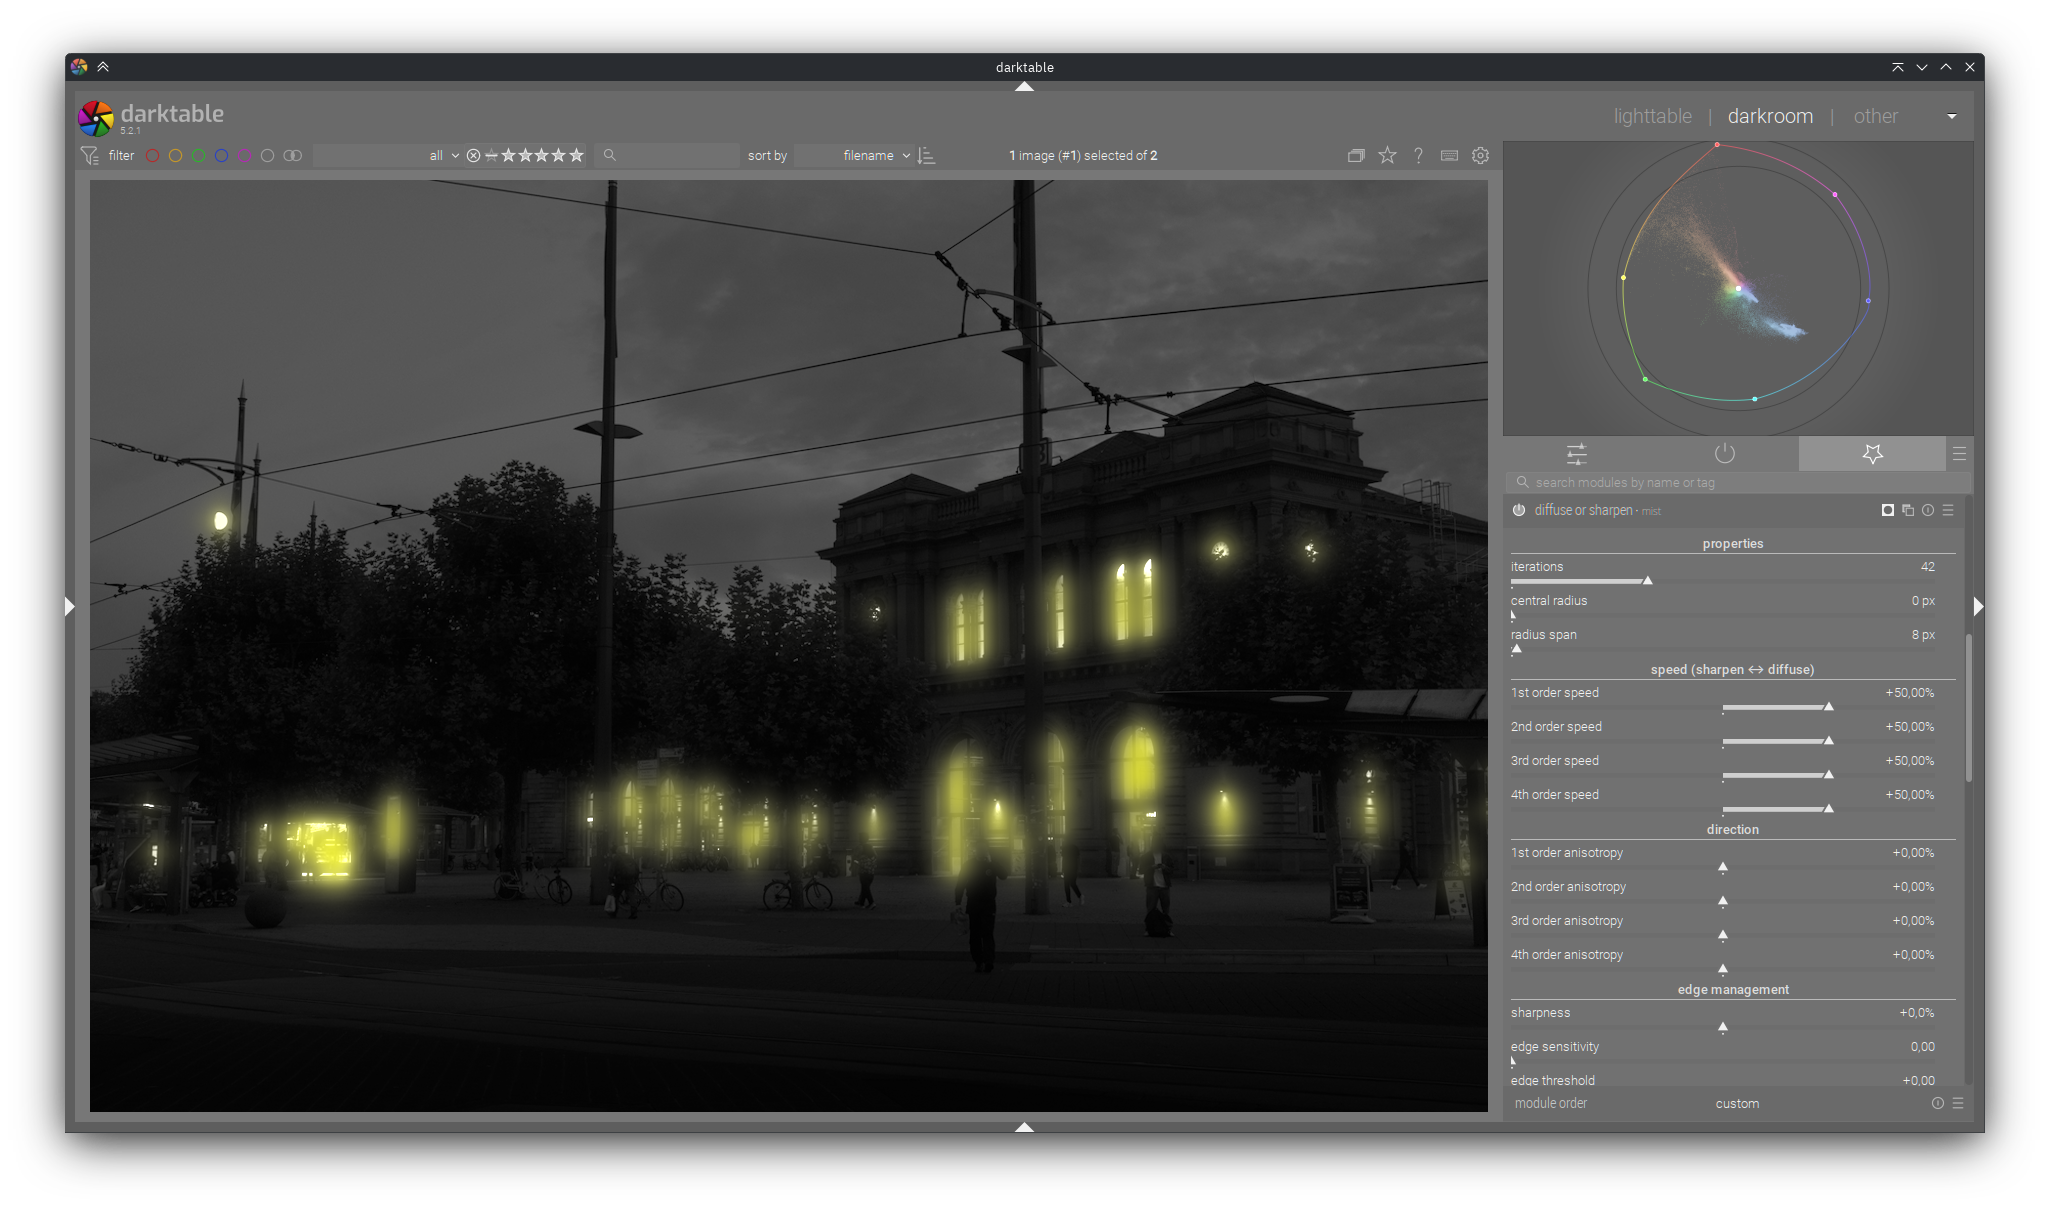2050x1210 pixels.
Task: Collapse the speed (sharpen ↔ diffuse) section
Action: (1733, 670)
